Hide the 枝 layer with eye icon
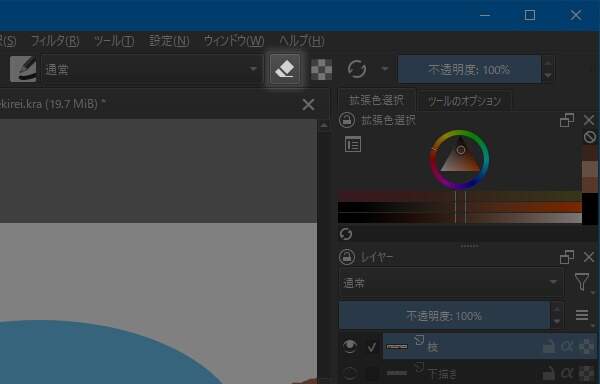 click(x=350, y=346)
